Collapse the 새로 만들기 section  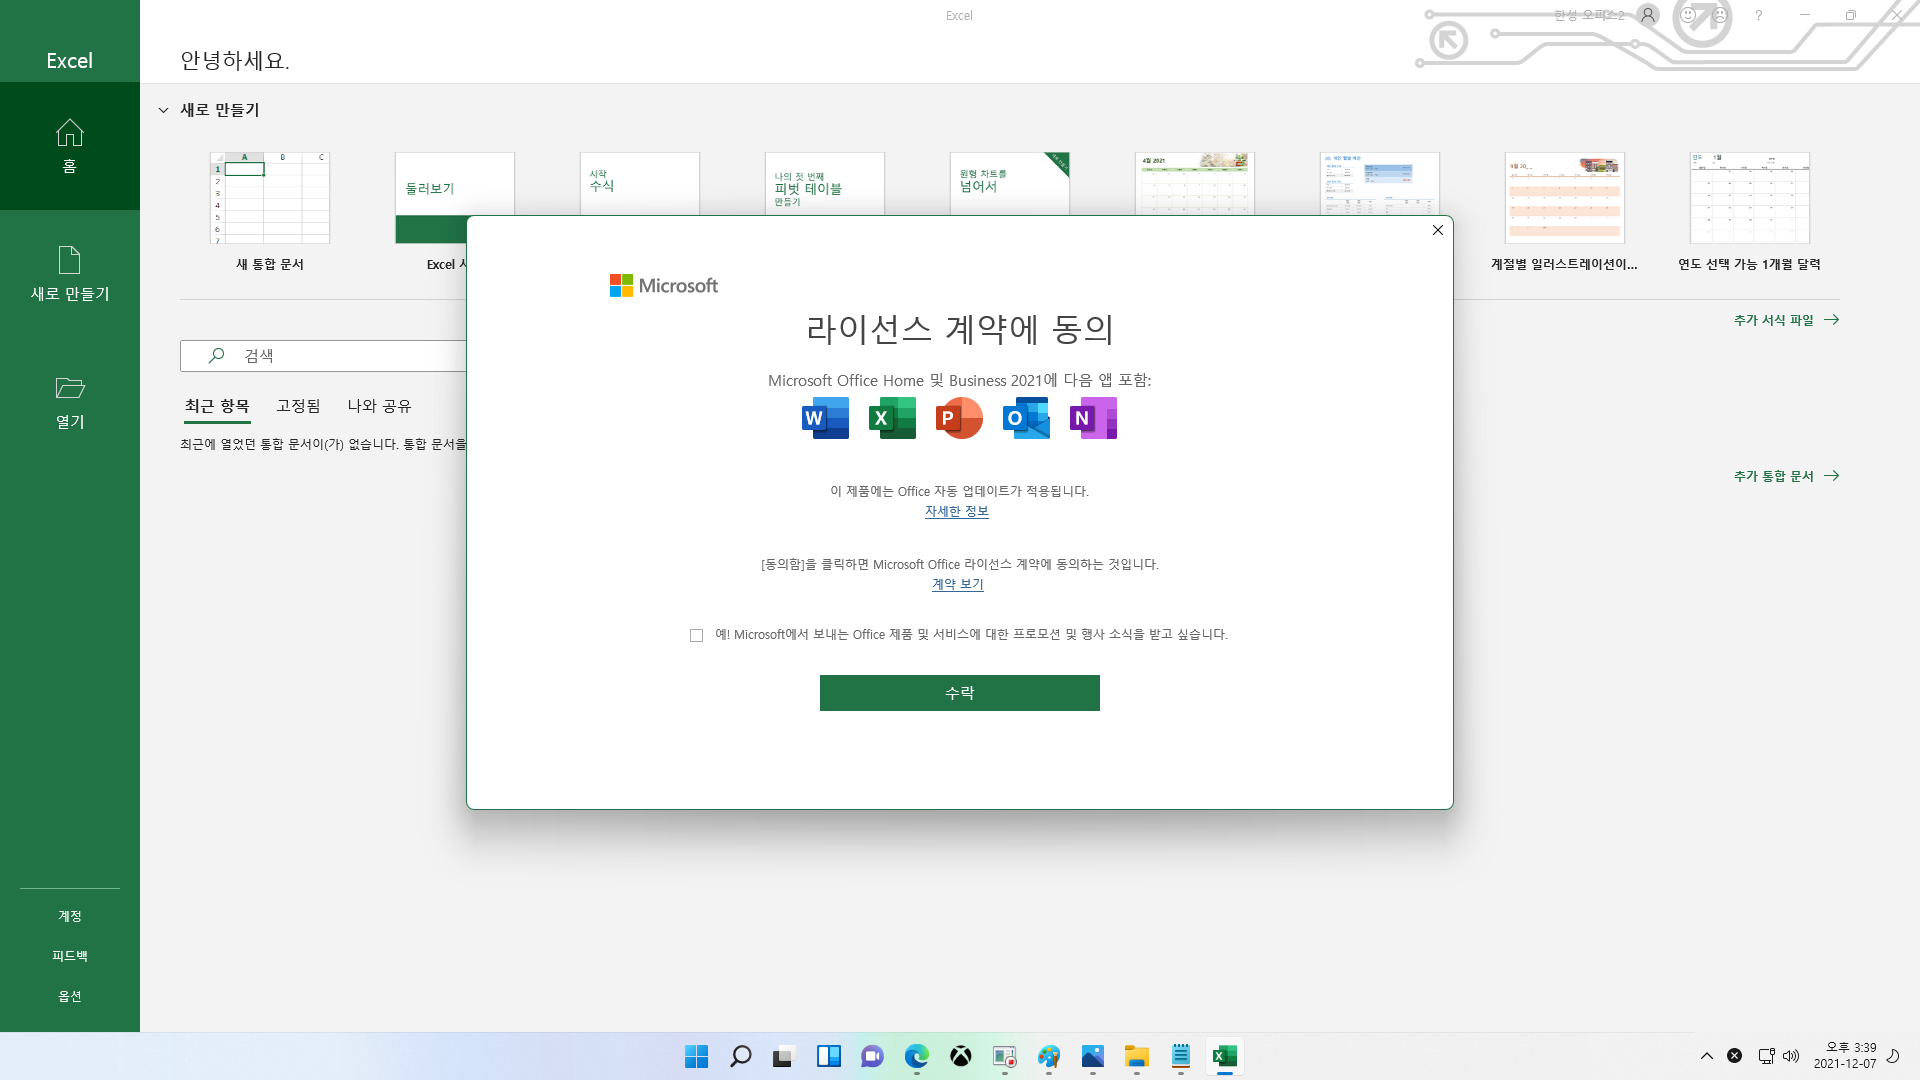pos(163,110)
